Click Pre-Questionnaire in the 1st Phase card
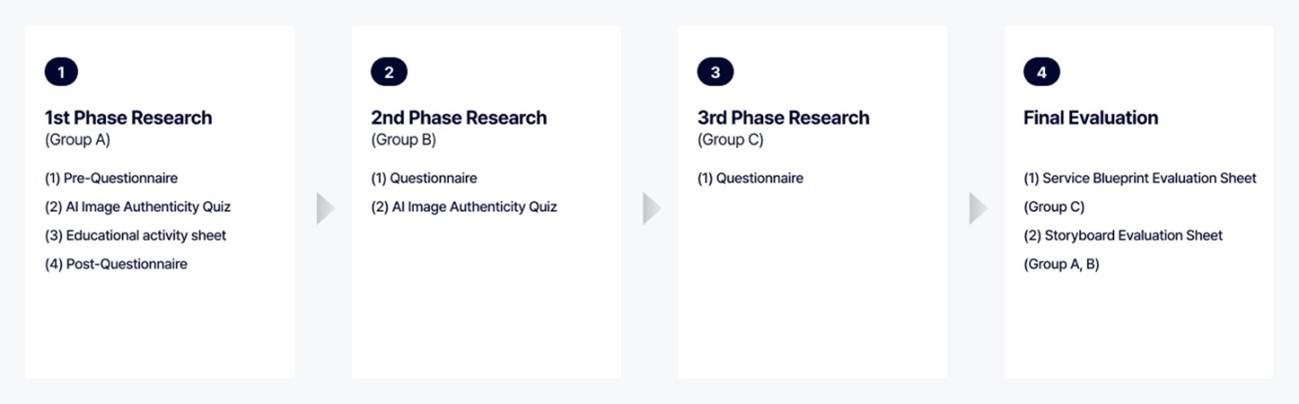 coord(111,178)
